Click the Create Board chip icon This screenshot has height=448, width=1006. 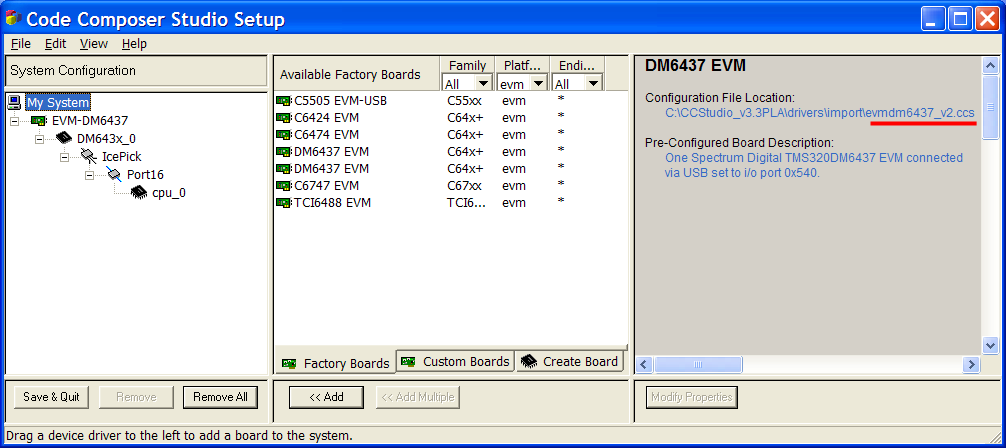click(x=529, y=361)
